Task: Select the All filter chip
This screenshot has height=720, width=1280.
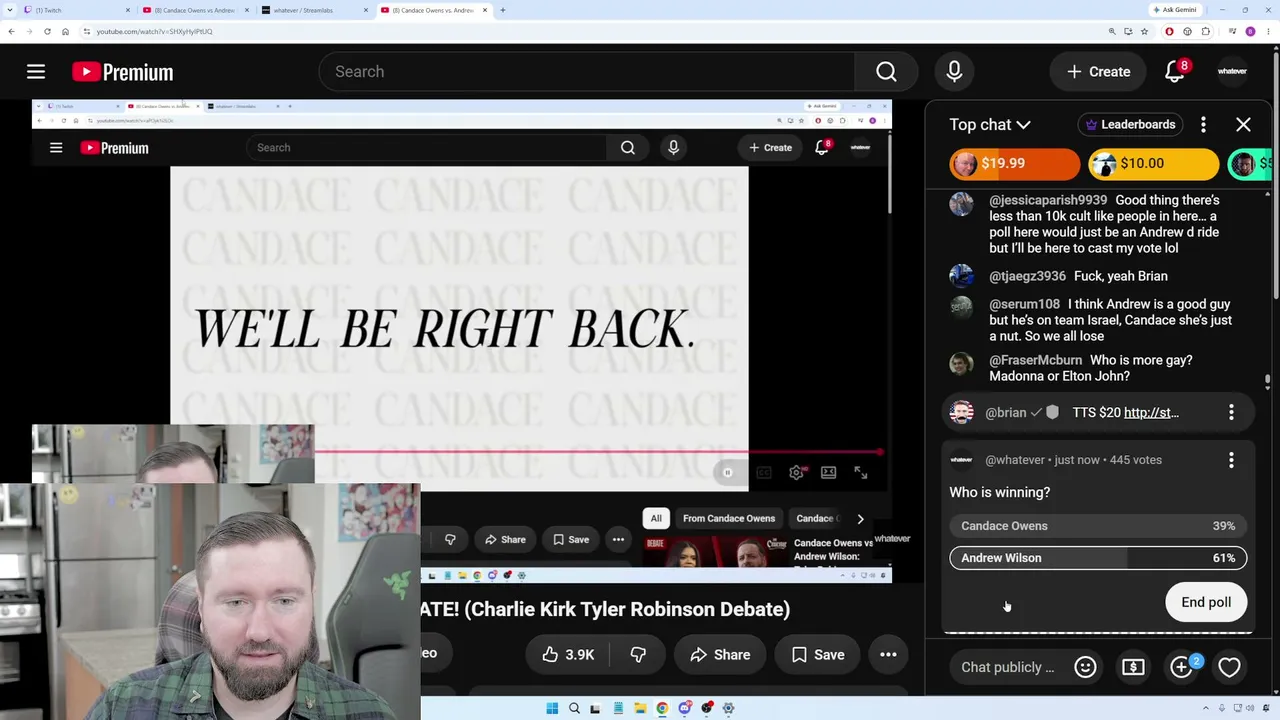Action: [656, 518]
